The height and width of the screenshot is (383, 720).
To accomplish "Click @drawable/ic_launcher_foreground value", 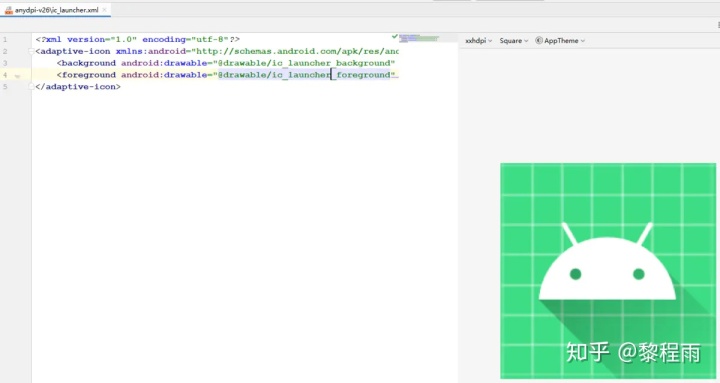I will pos(304,75).
